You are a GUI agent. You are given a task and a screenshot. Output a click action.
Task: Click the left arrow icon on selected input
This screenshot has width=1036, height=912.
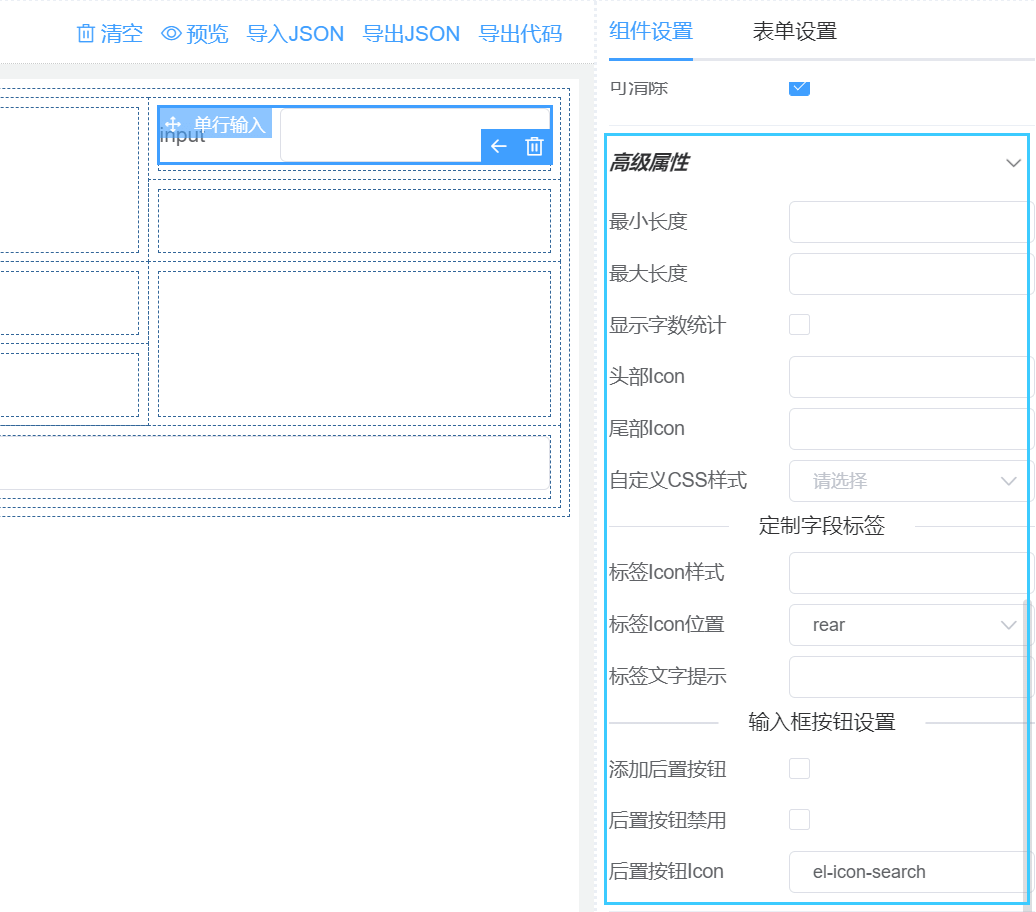498,146
